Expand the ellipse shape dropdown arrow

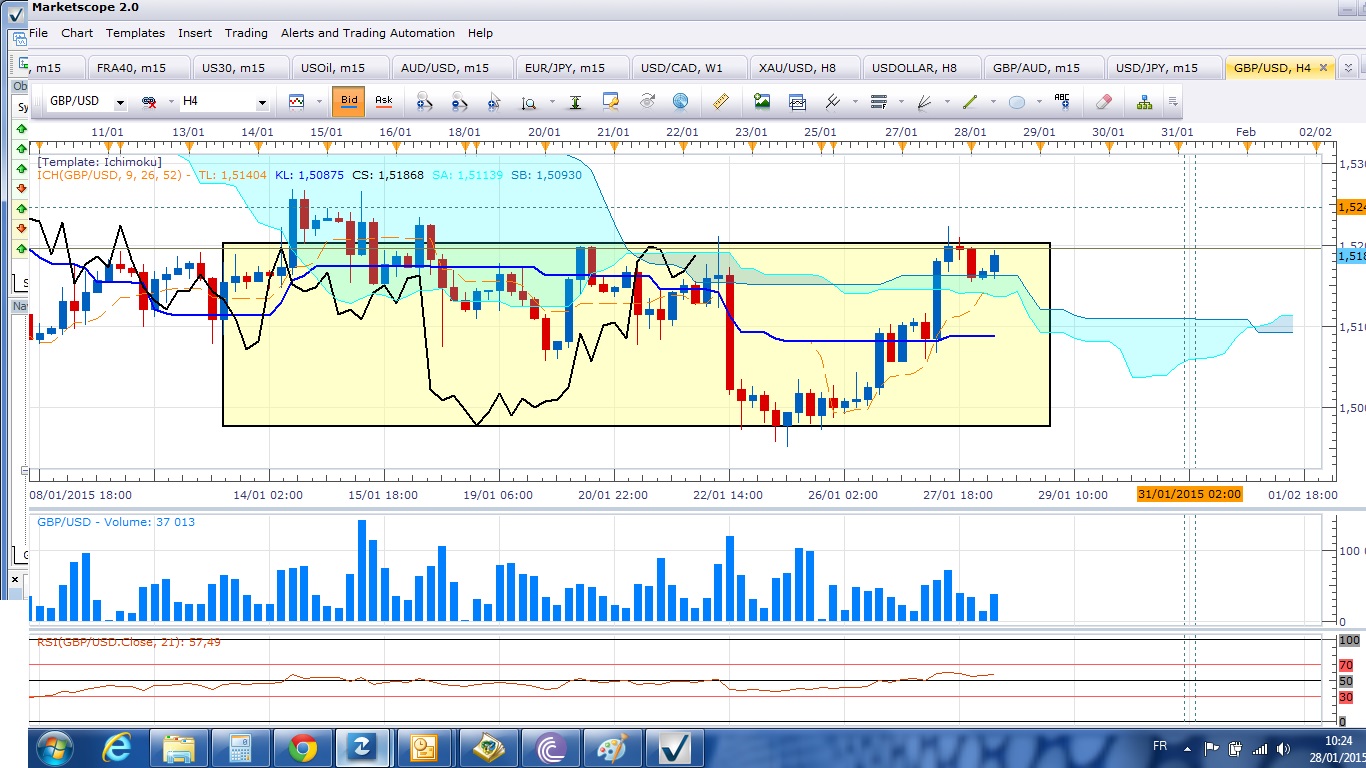pos(1039,102)
